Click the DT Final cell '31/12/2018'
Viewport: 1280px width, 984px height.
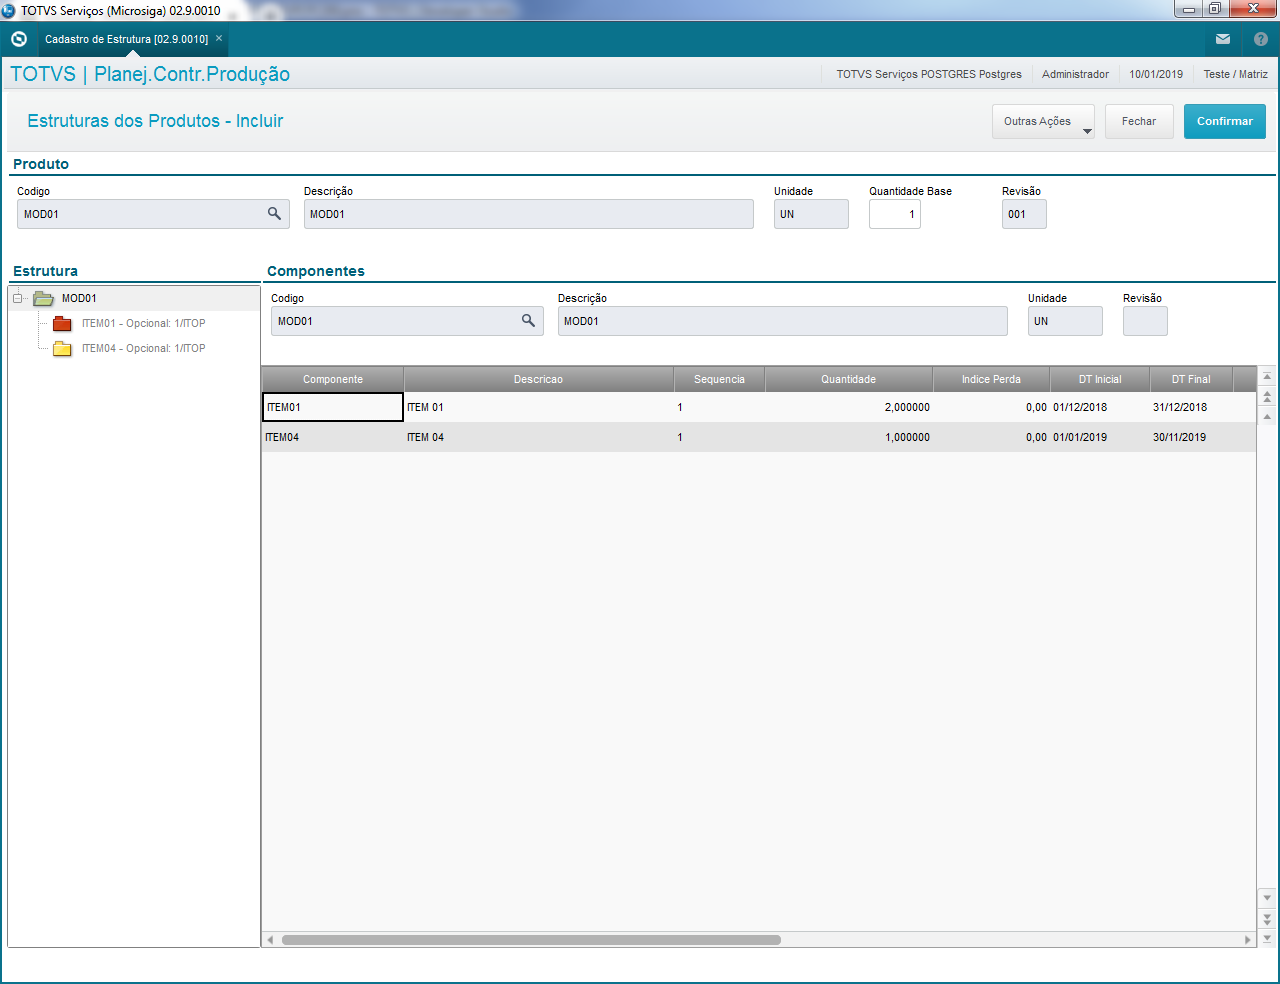1191,407
